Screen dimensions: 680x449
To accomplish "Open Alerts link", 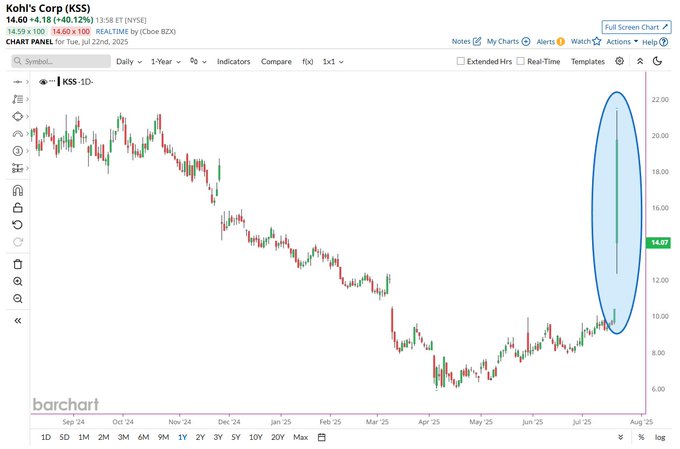I will (550, 42).
